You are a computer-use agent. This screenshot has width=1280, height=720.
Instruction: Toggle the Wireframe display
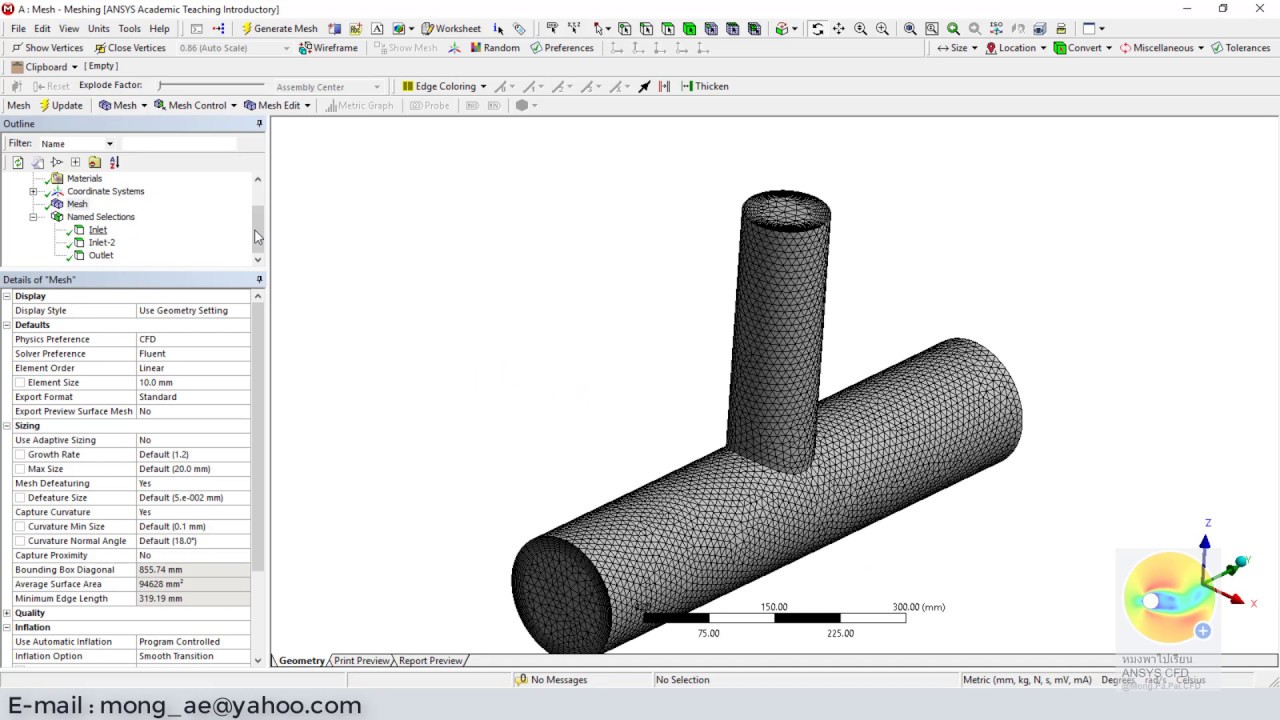328,47
